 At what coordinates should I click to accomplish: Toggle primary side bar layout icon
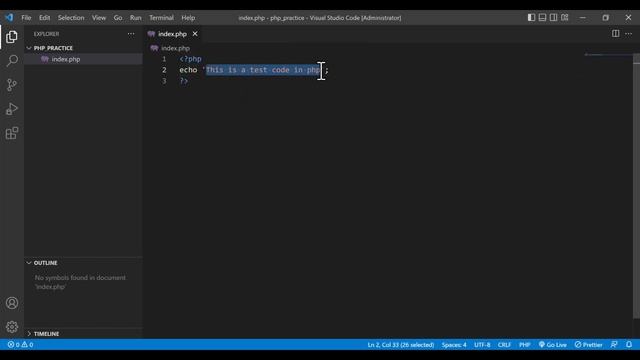(531, 18)
